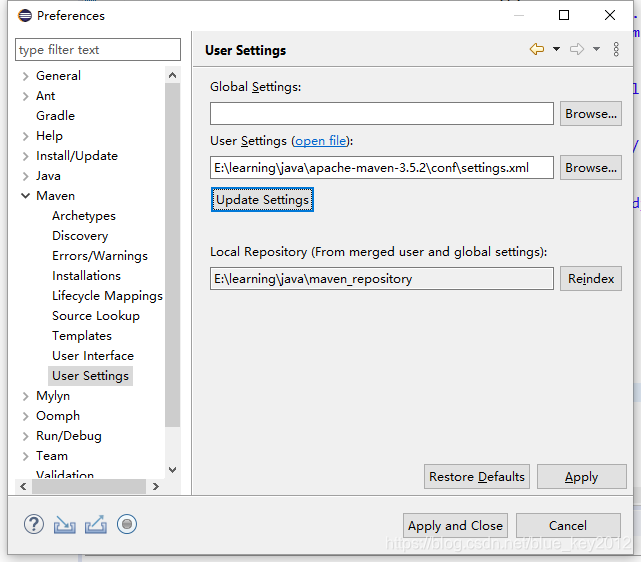
Task: Open the view menu three-dots icon
Action: coord(616,49)
